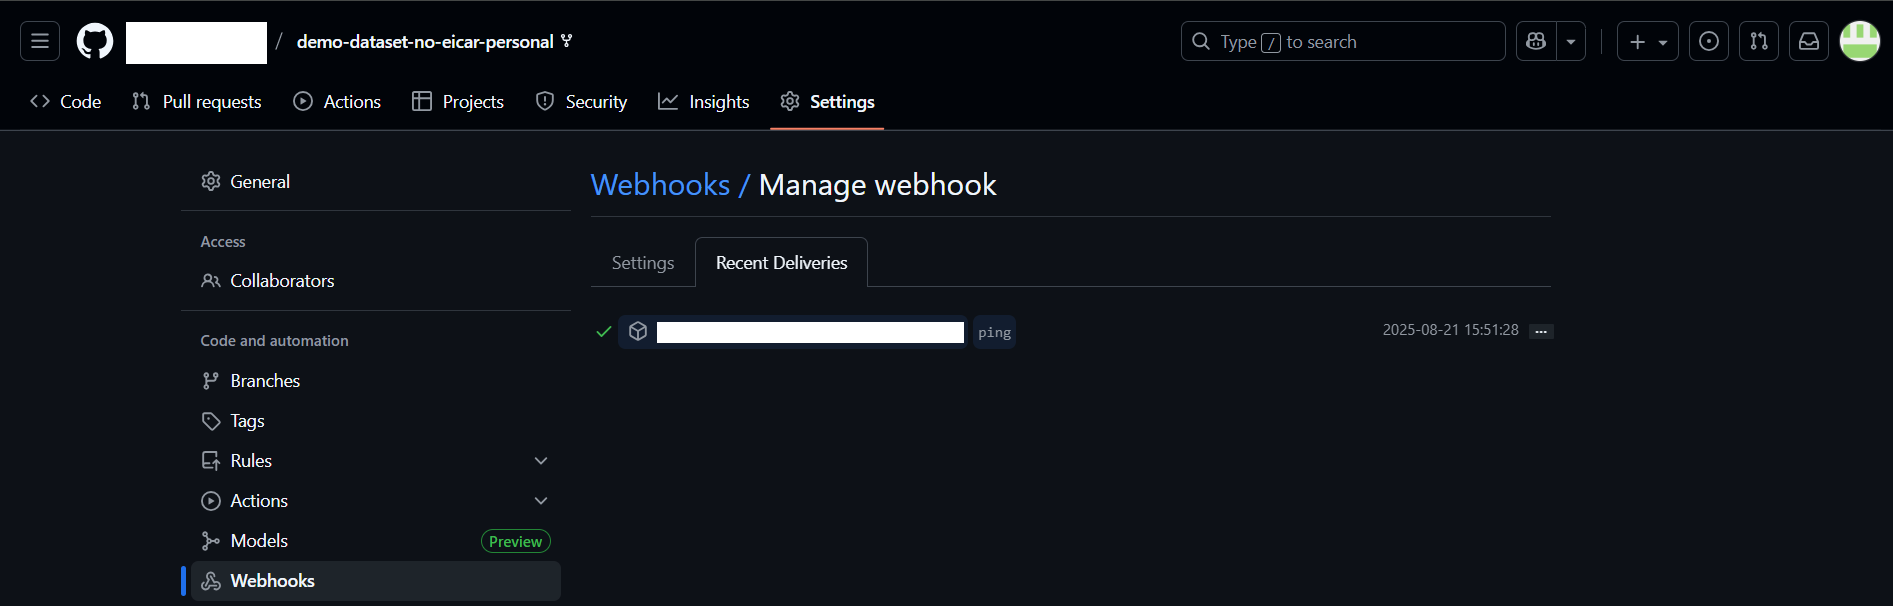The height and width of the screenshot is (606, 1893).
Task: Click the Preview badge beside Models
Action: pos(516,541)
